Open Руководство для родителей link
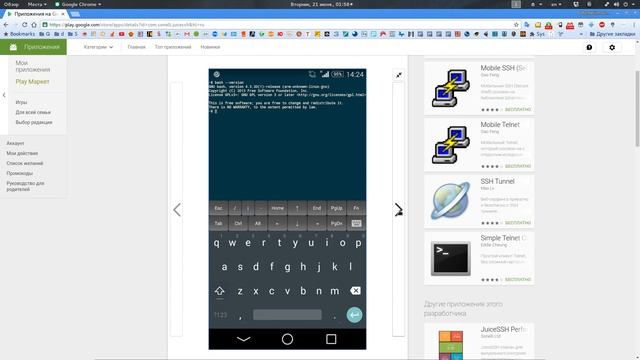 point(25,186)
